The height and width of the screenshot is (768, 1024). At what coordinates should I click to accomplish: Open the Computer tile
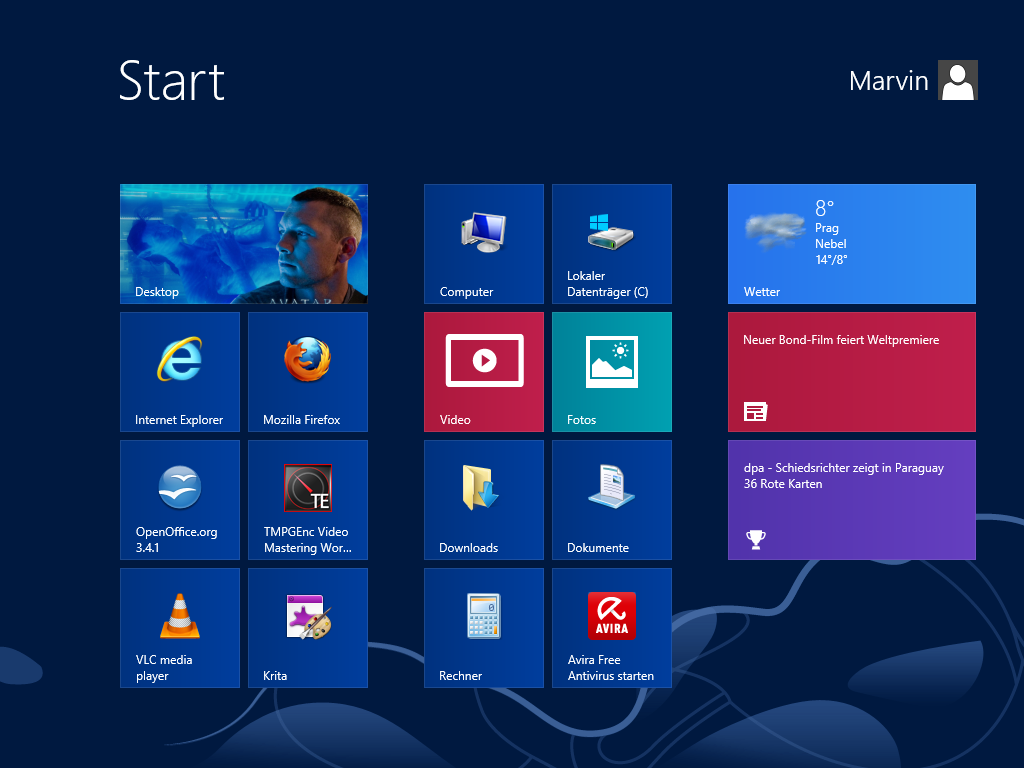tap(484, 244)
